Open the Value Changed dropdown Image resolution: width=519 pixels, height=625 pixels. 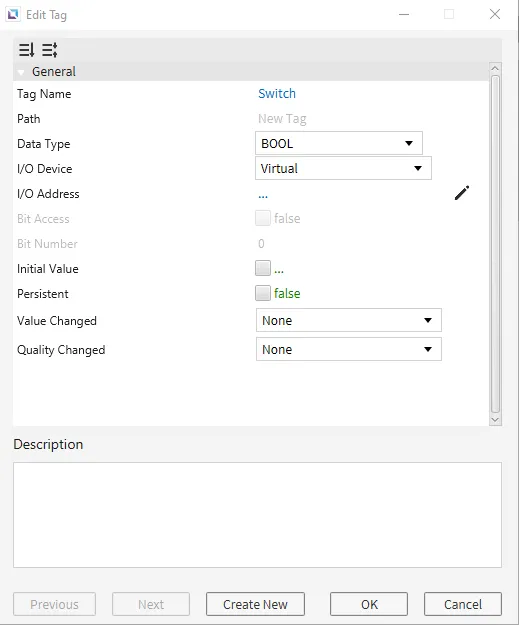pos(349,320)
